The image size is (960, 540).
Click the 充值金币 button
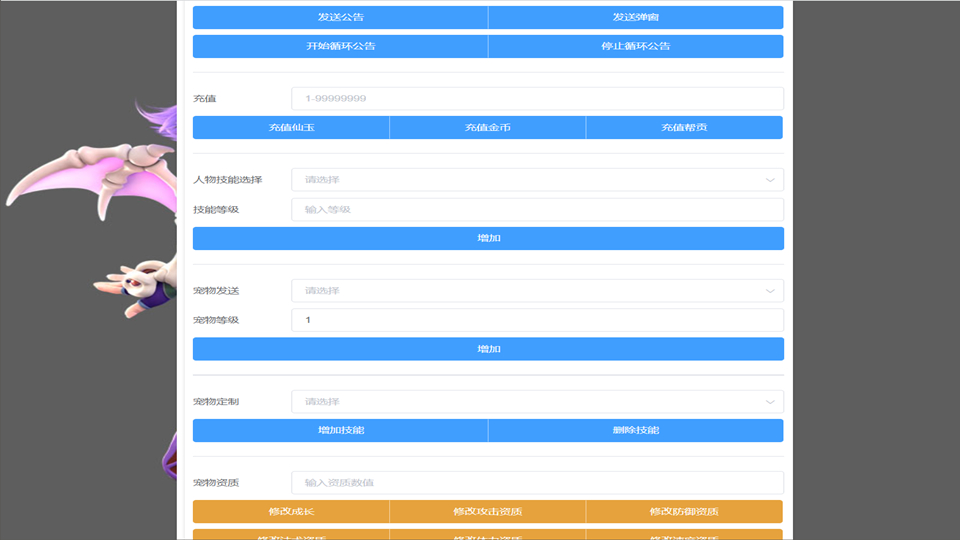pos(487,127)
